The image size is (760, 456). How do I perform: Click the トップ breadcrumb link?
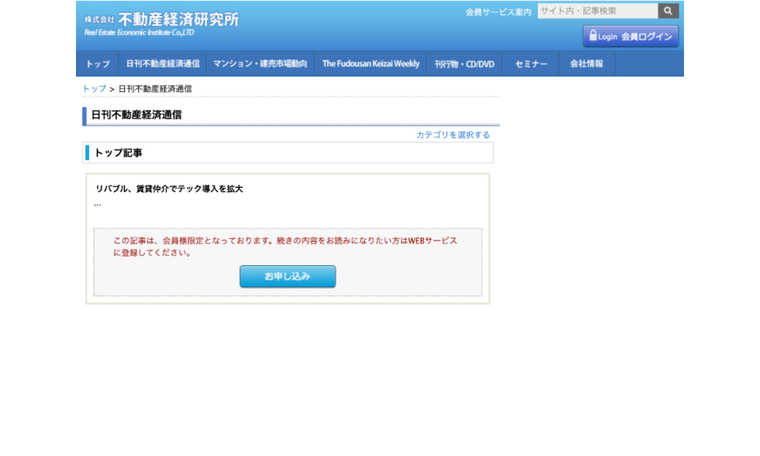94,89
